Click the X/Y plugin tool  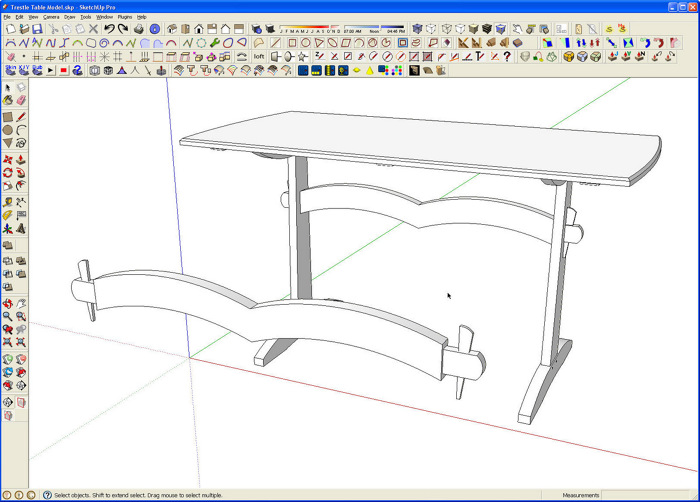point(24,70)
